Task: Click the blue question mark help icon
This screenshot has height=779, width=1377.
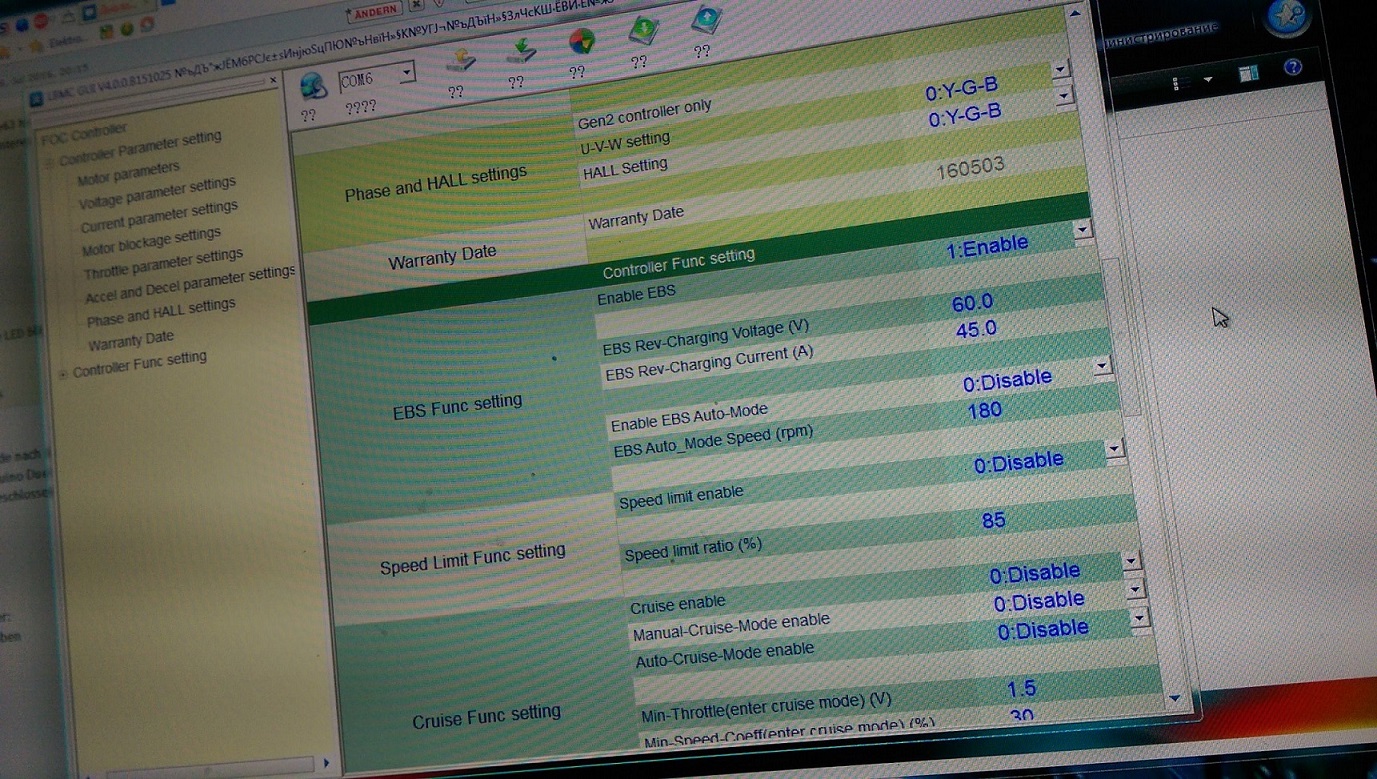Action: click(1292, 68)
